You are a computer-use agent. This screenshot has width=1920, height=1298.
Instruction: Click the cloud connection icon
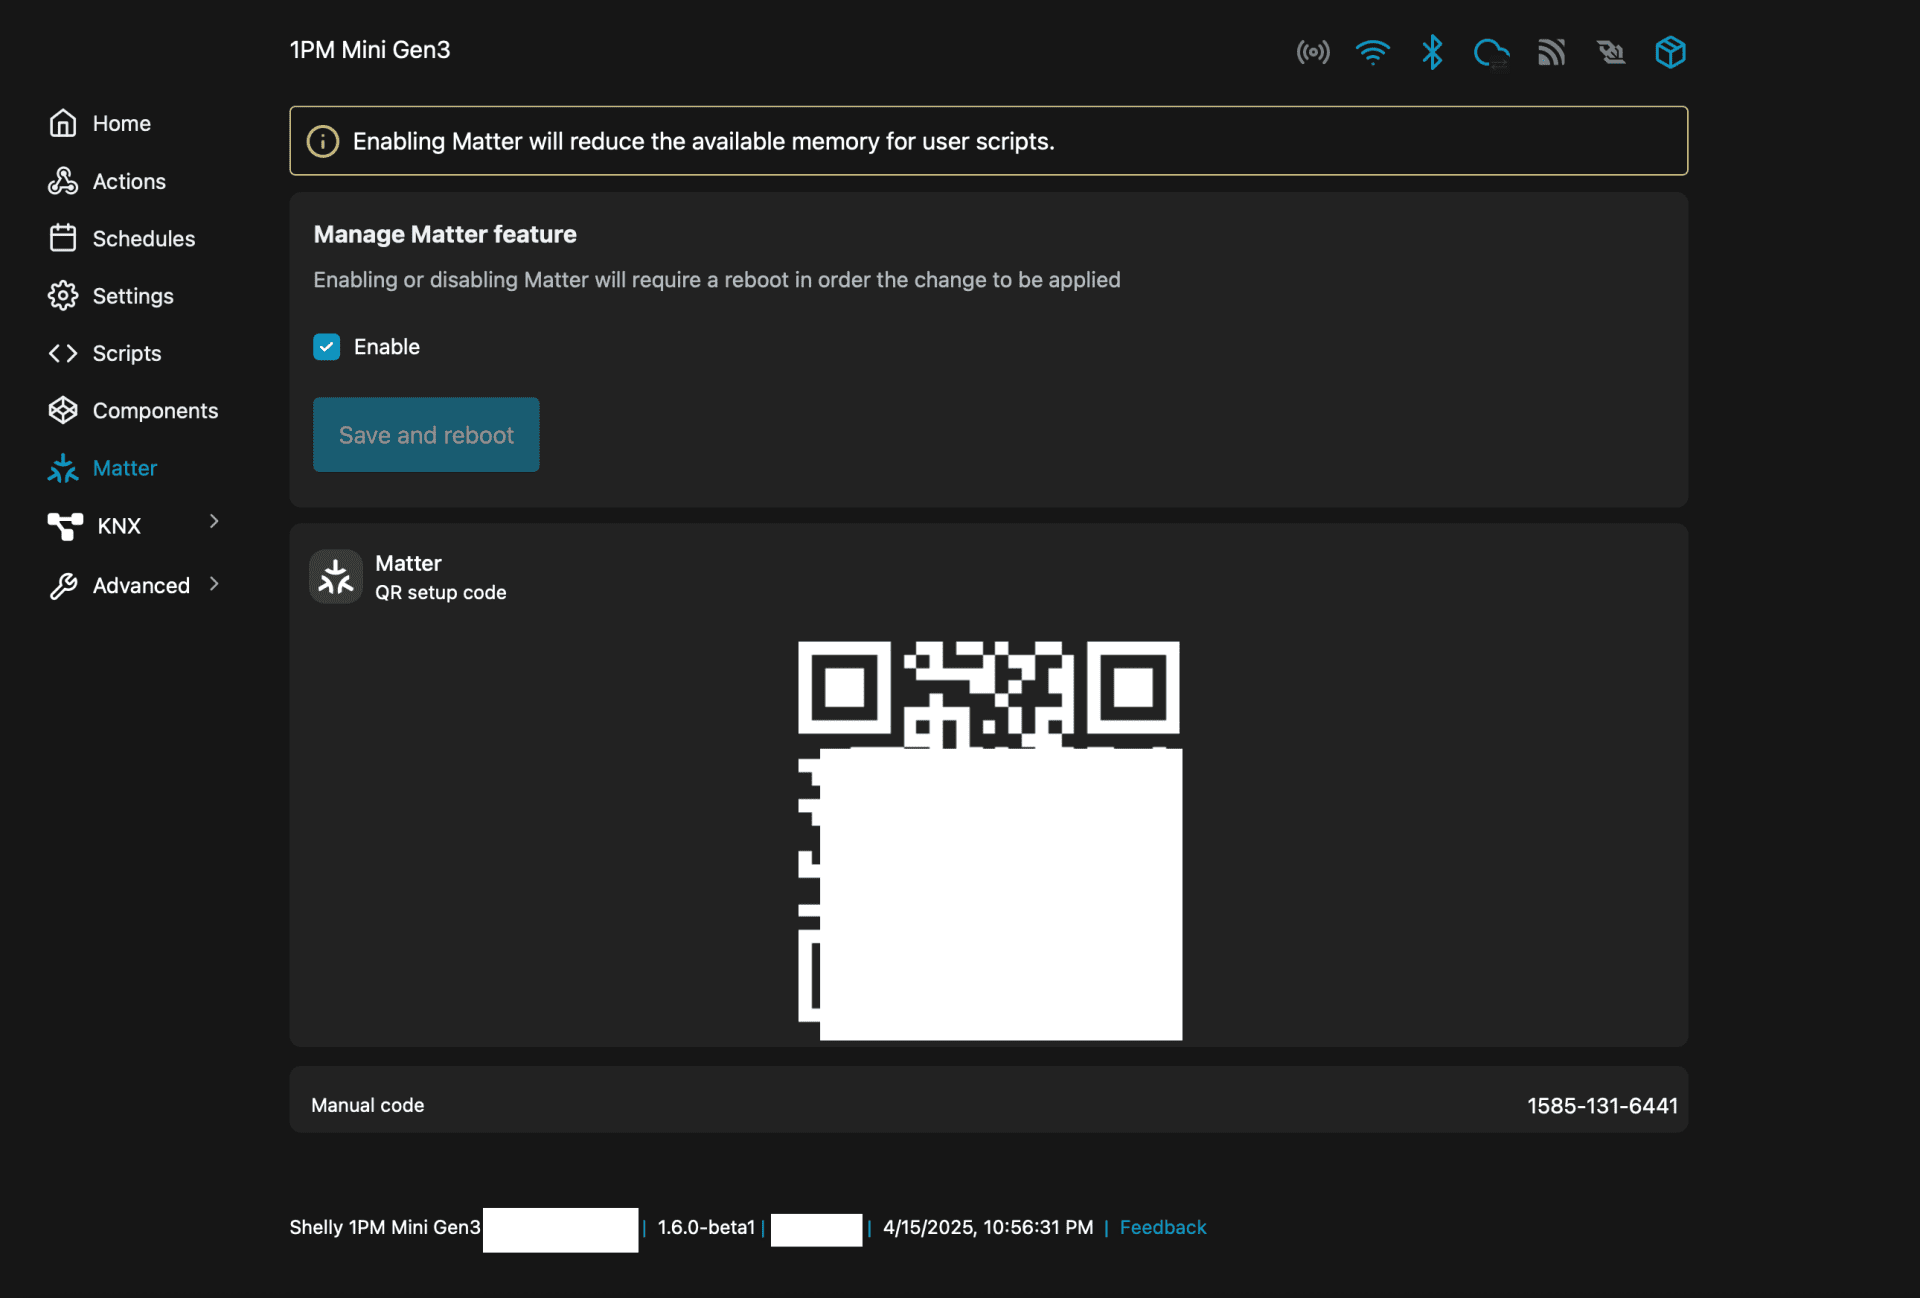[1491, 52]
